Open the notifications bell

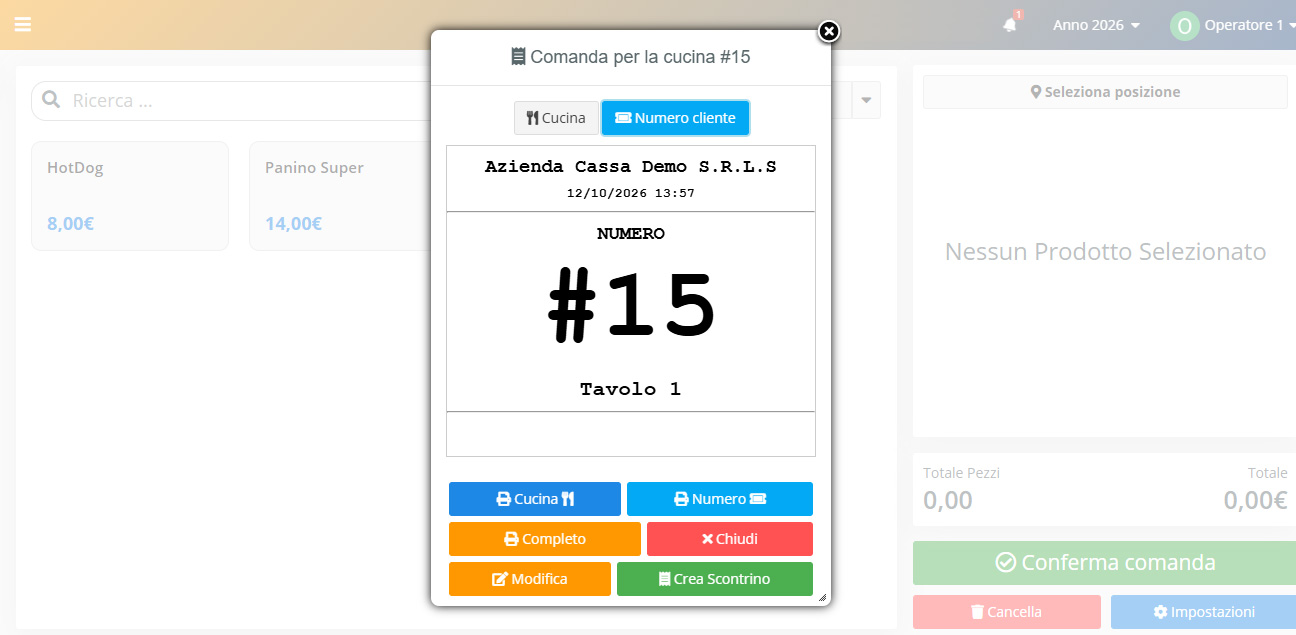pyautogui.click(x=1010, y=25)
